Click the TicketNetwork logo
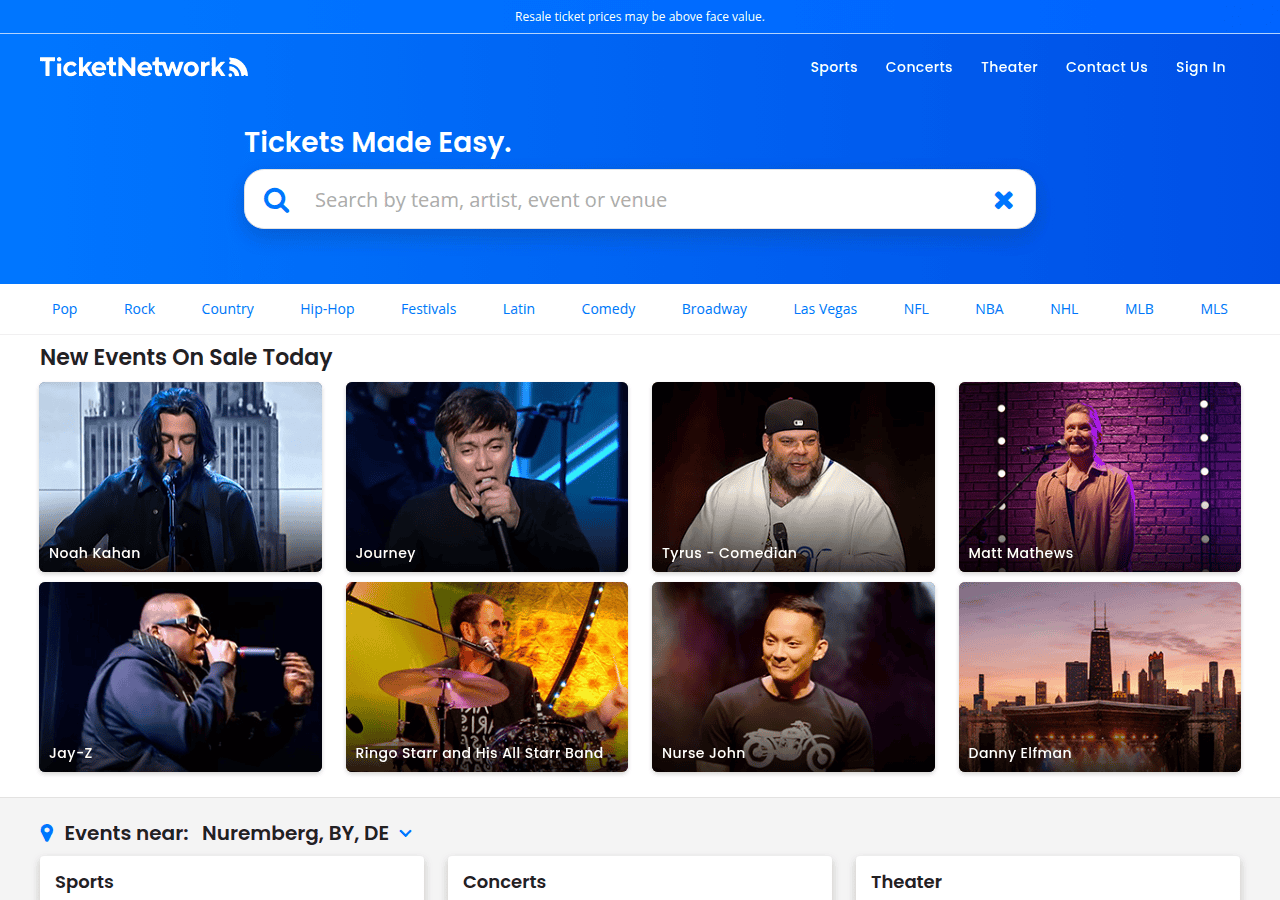The height and width of the screenshot is (900, 1280). pos(144,67)
